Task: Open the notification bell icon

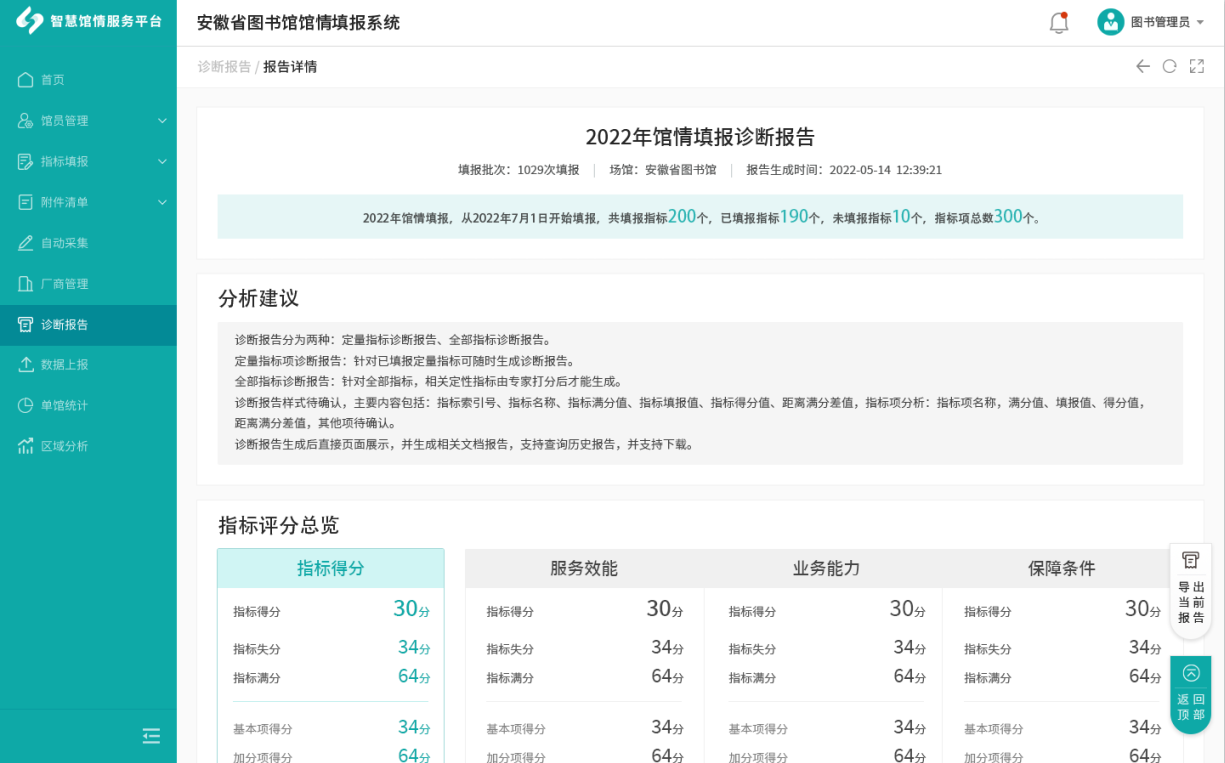Action: [1058, 23]
